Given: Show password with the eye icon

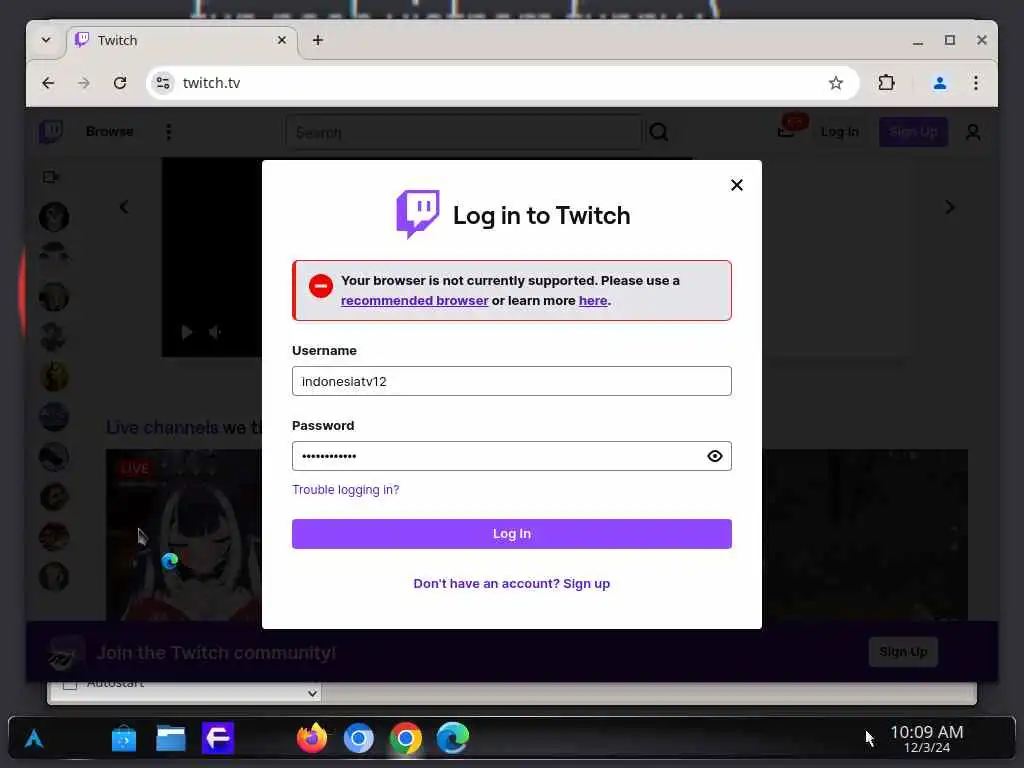Looking at the screenshot, I should tap(714, 456).
